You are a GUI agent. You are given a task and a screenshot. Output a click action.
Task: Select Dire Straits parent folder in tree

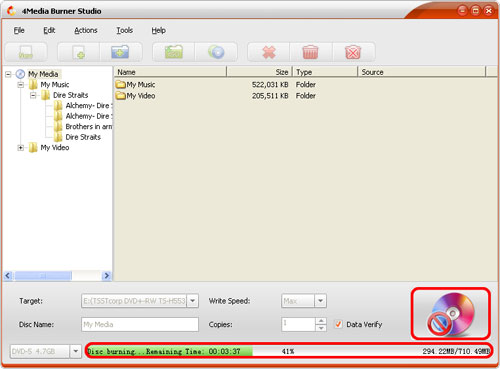click(x=70, y=95)
